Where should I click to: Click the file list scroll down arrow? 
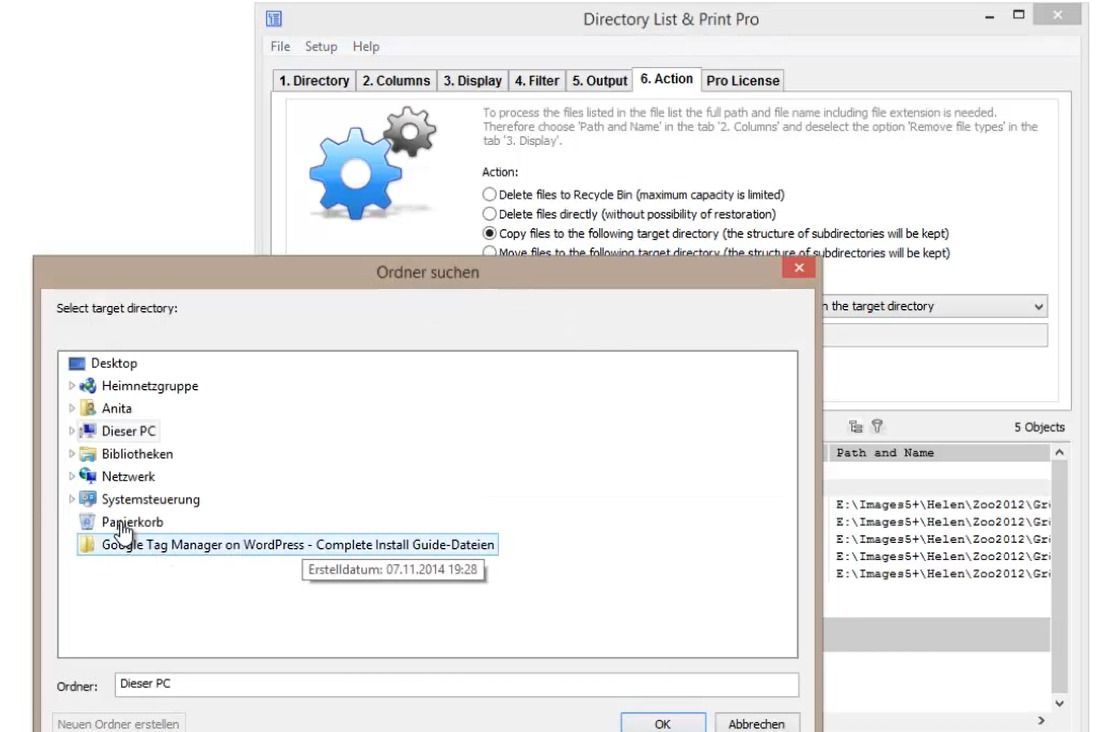(1059, 703)
